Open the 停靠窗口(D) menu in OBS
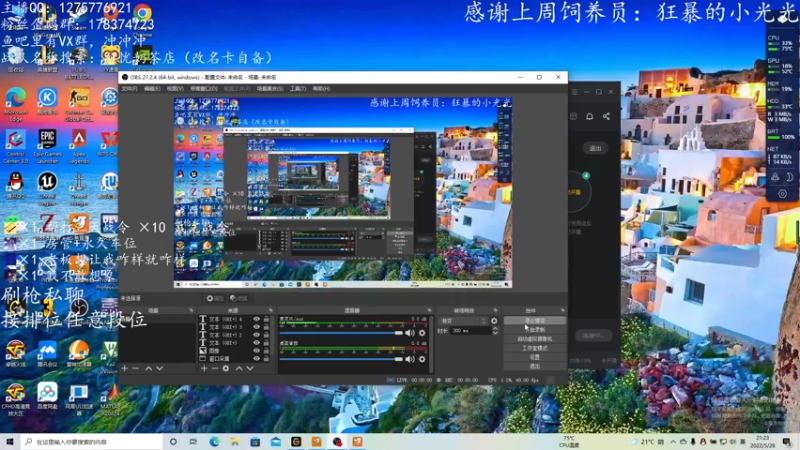Viewport: 800px width, 450px height. pyautogui.click(x=204, y=89)
